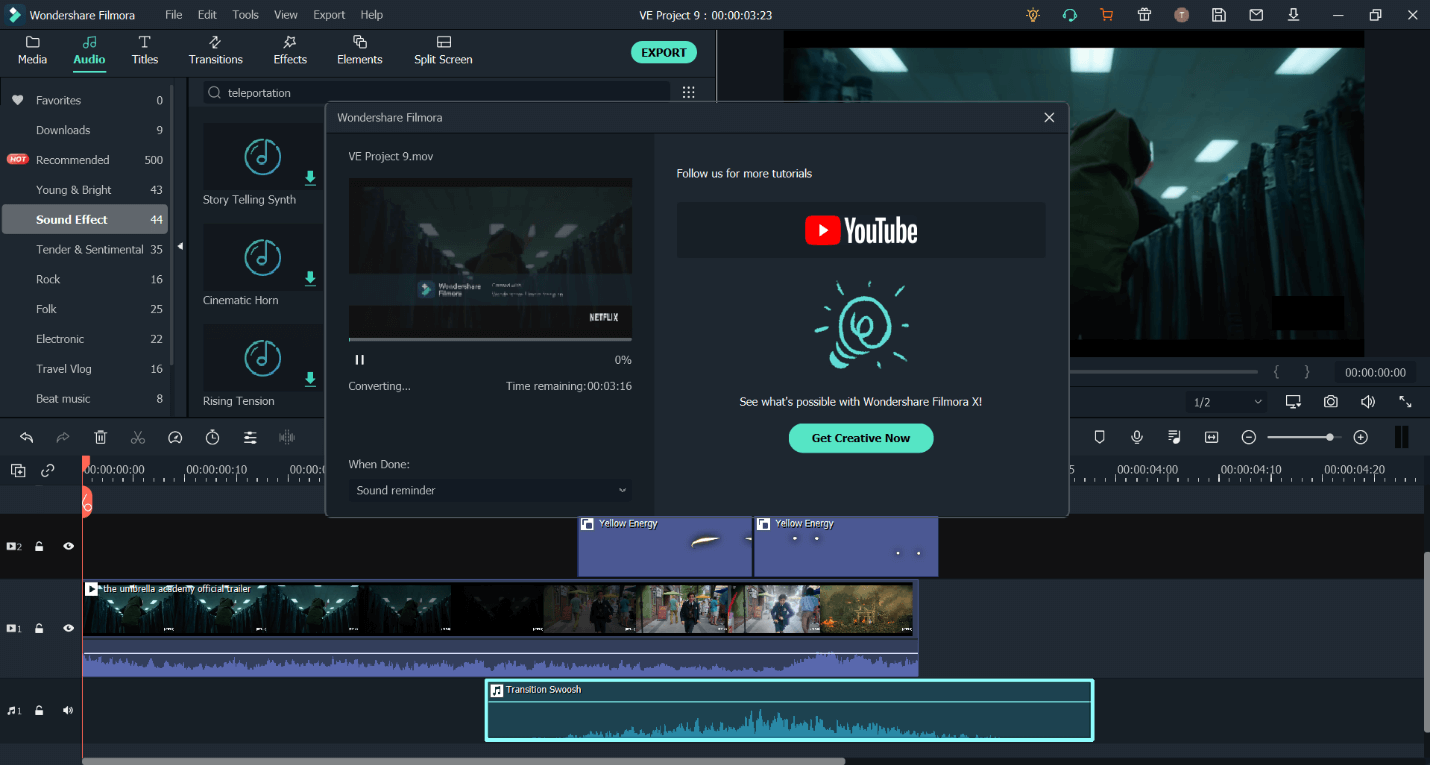Viewport: 1430px width, 771px height.
Task: Take a snapshot with the camera icon
Action: (x=1331, y=401)
